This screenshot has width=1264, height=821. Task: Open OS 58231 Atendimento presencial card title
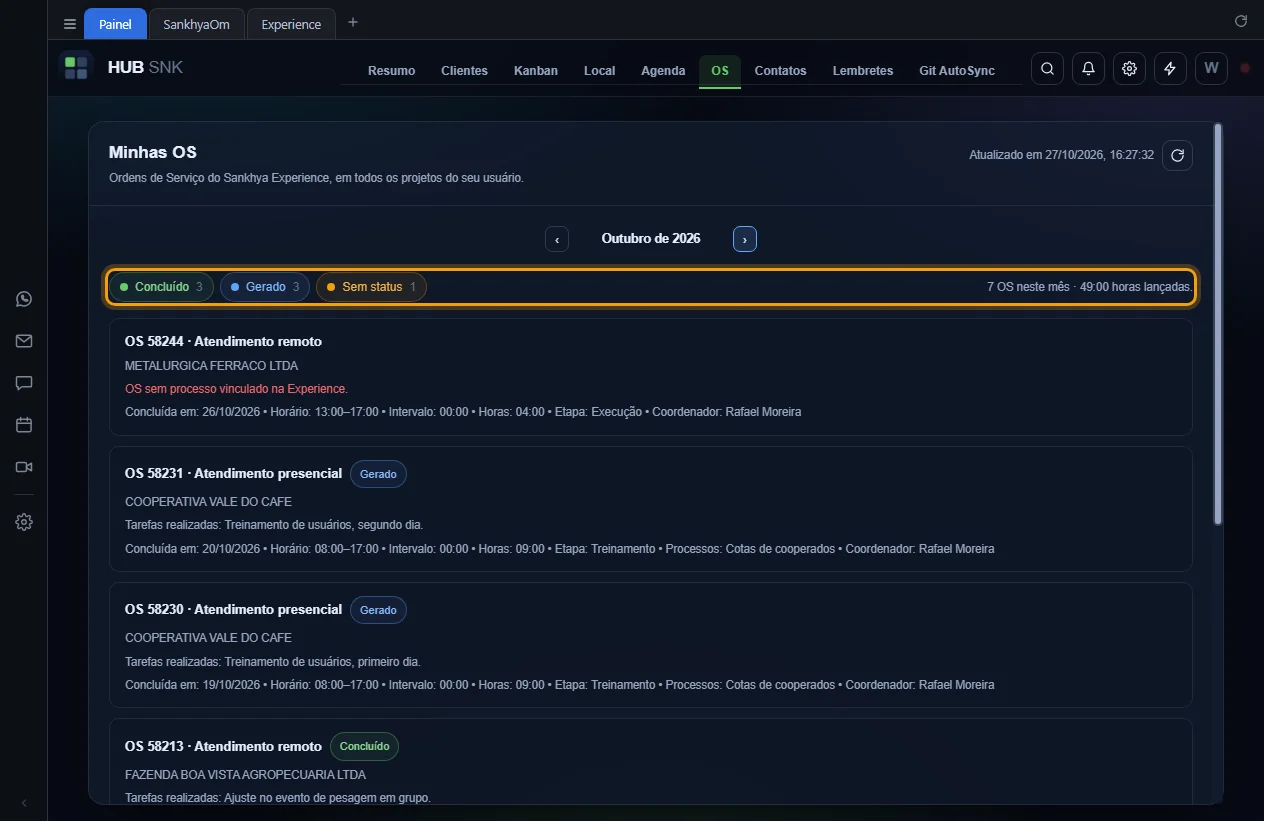click(233, 473)
